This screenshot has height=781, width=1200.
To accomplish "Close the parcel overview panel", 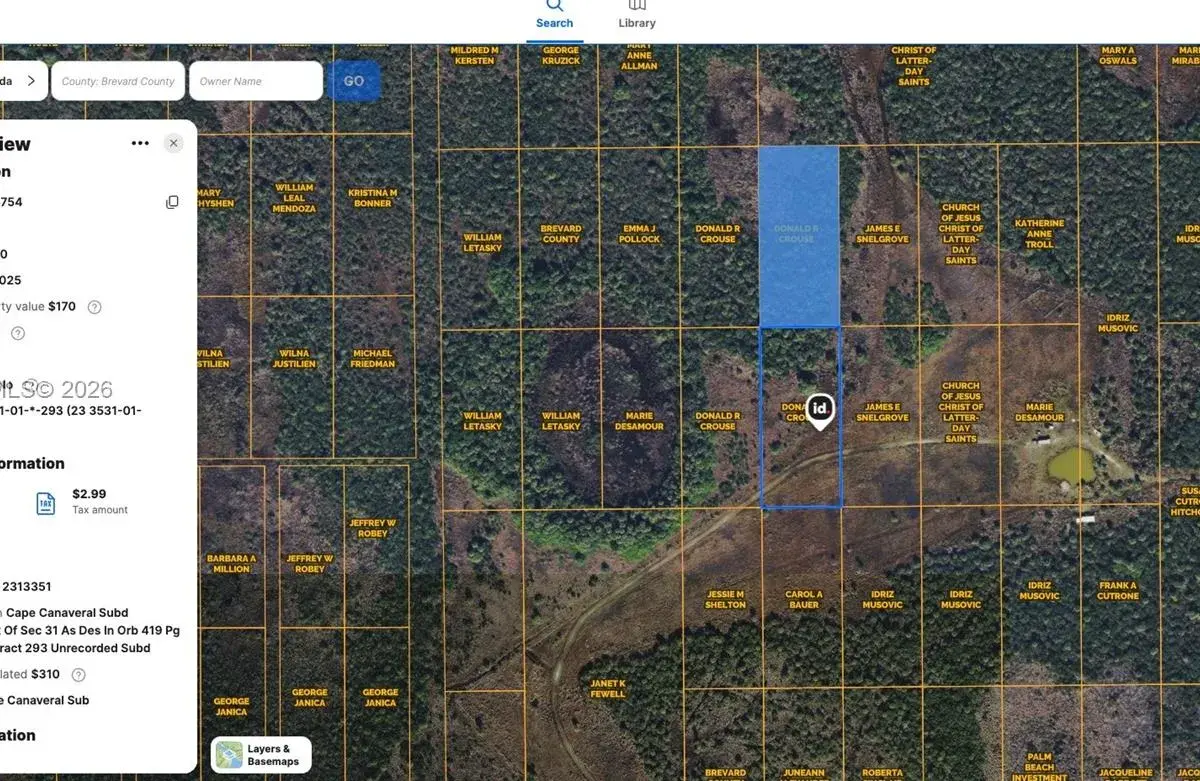I will pyautogui.click(x=174, y=143).
